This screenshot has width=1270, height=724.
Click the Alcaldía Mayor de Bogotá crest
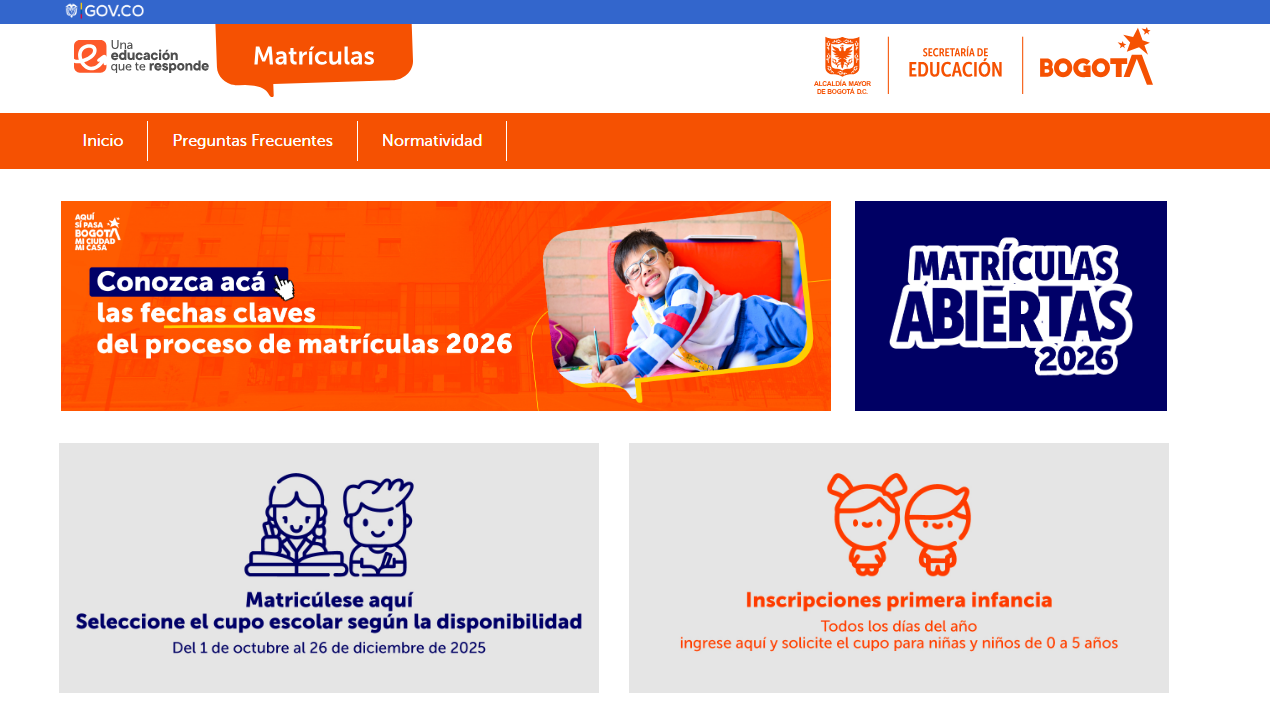[x=842, y=66]
